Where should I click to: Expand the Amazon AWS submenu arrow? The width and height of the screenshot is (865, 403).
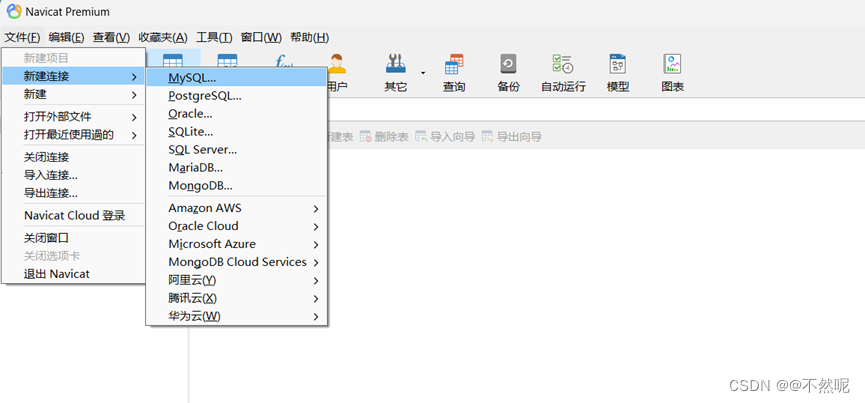click(316, 208)
